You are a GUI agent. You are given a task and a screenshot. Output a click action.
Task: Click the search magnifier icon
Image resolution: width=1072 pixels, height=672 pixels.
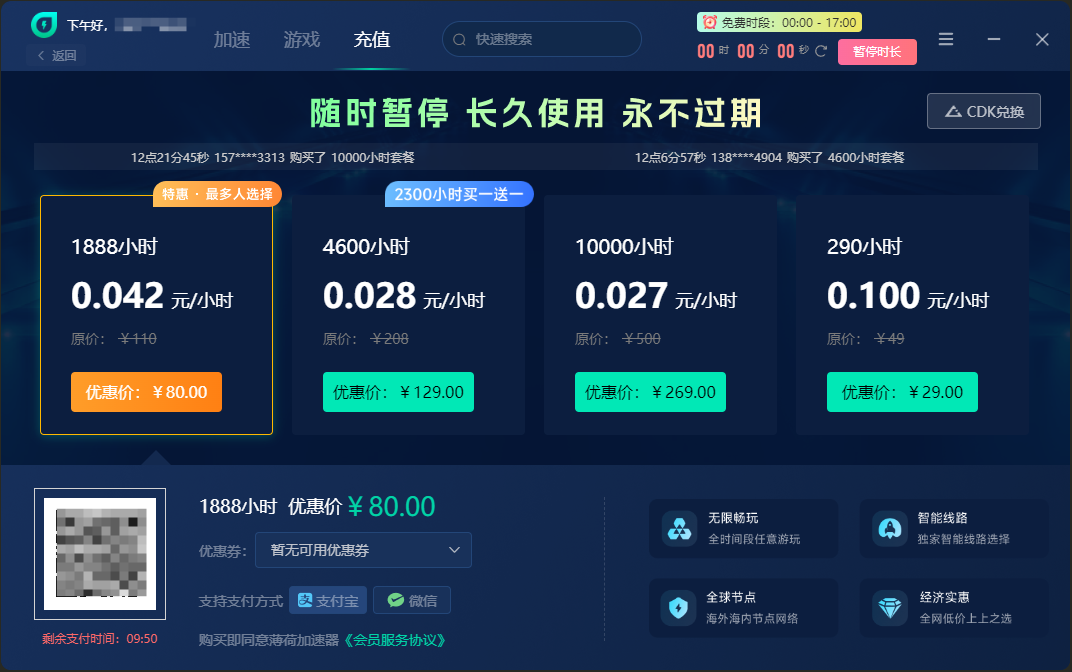pos(459,40)
